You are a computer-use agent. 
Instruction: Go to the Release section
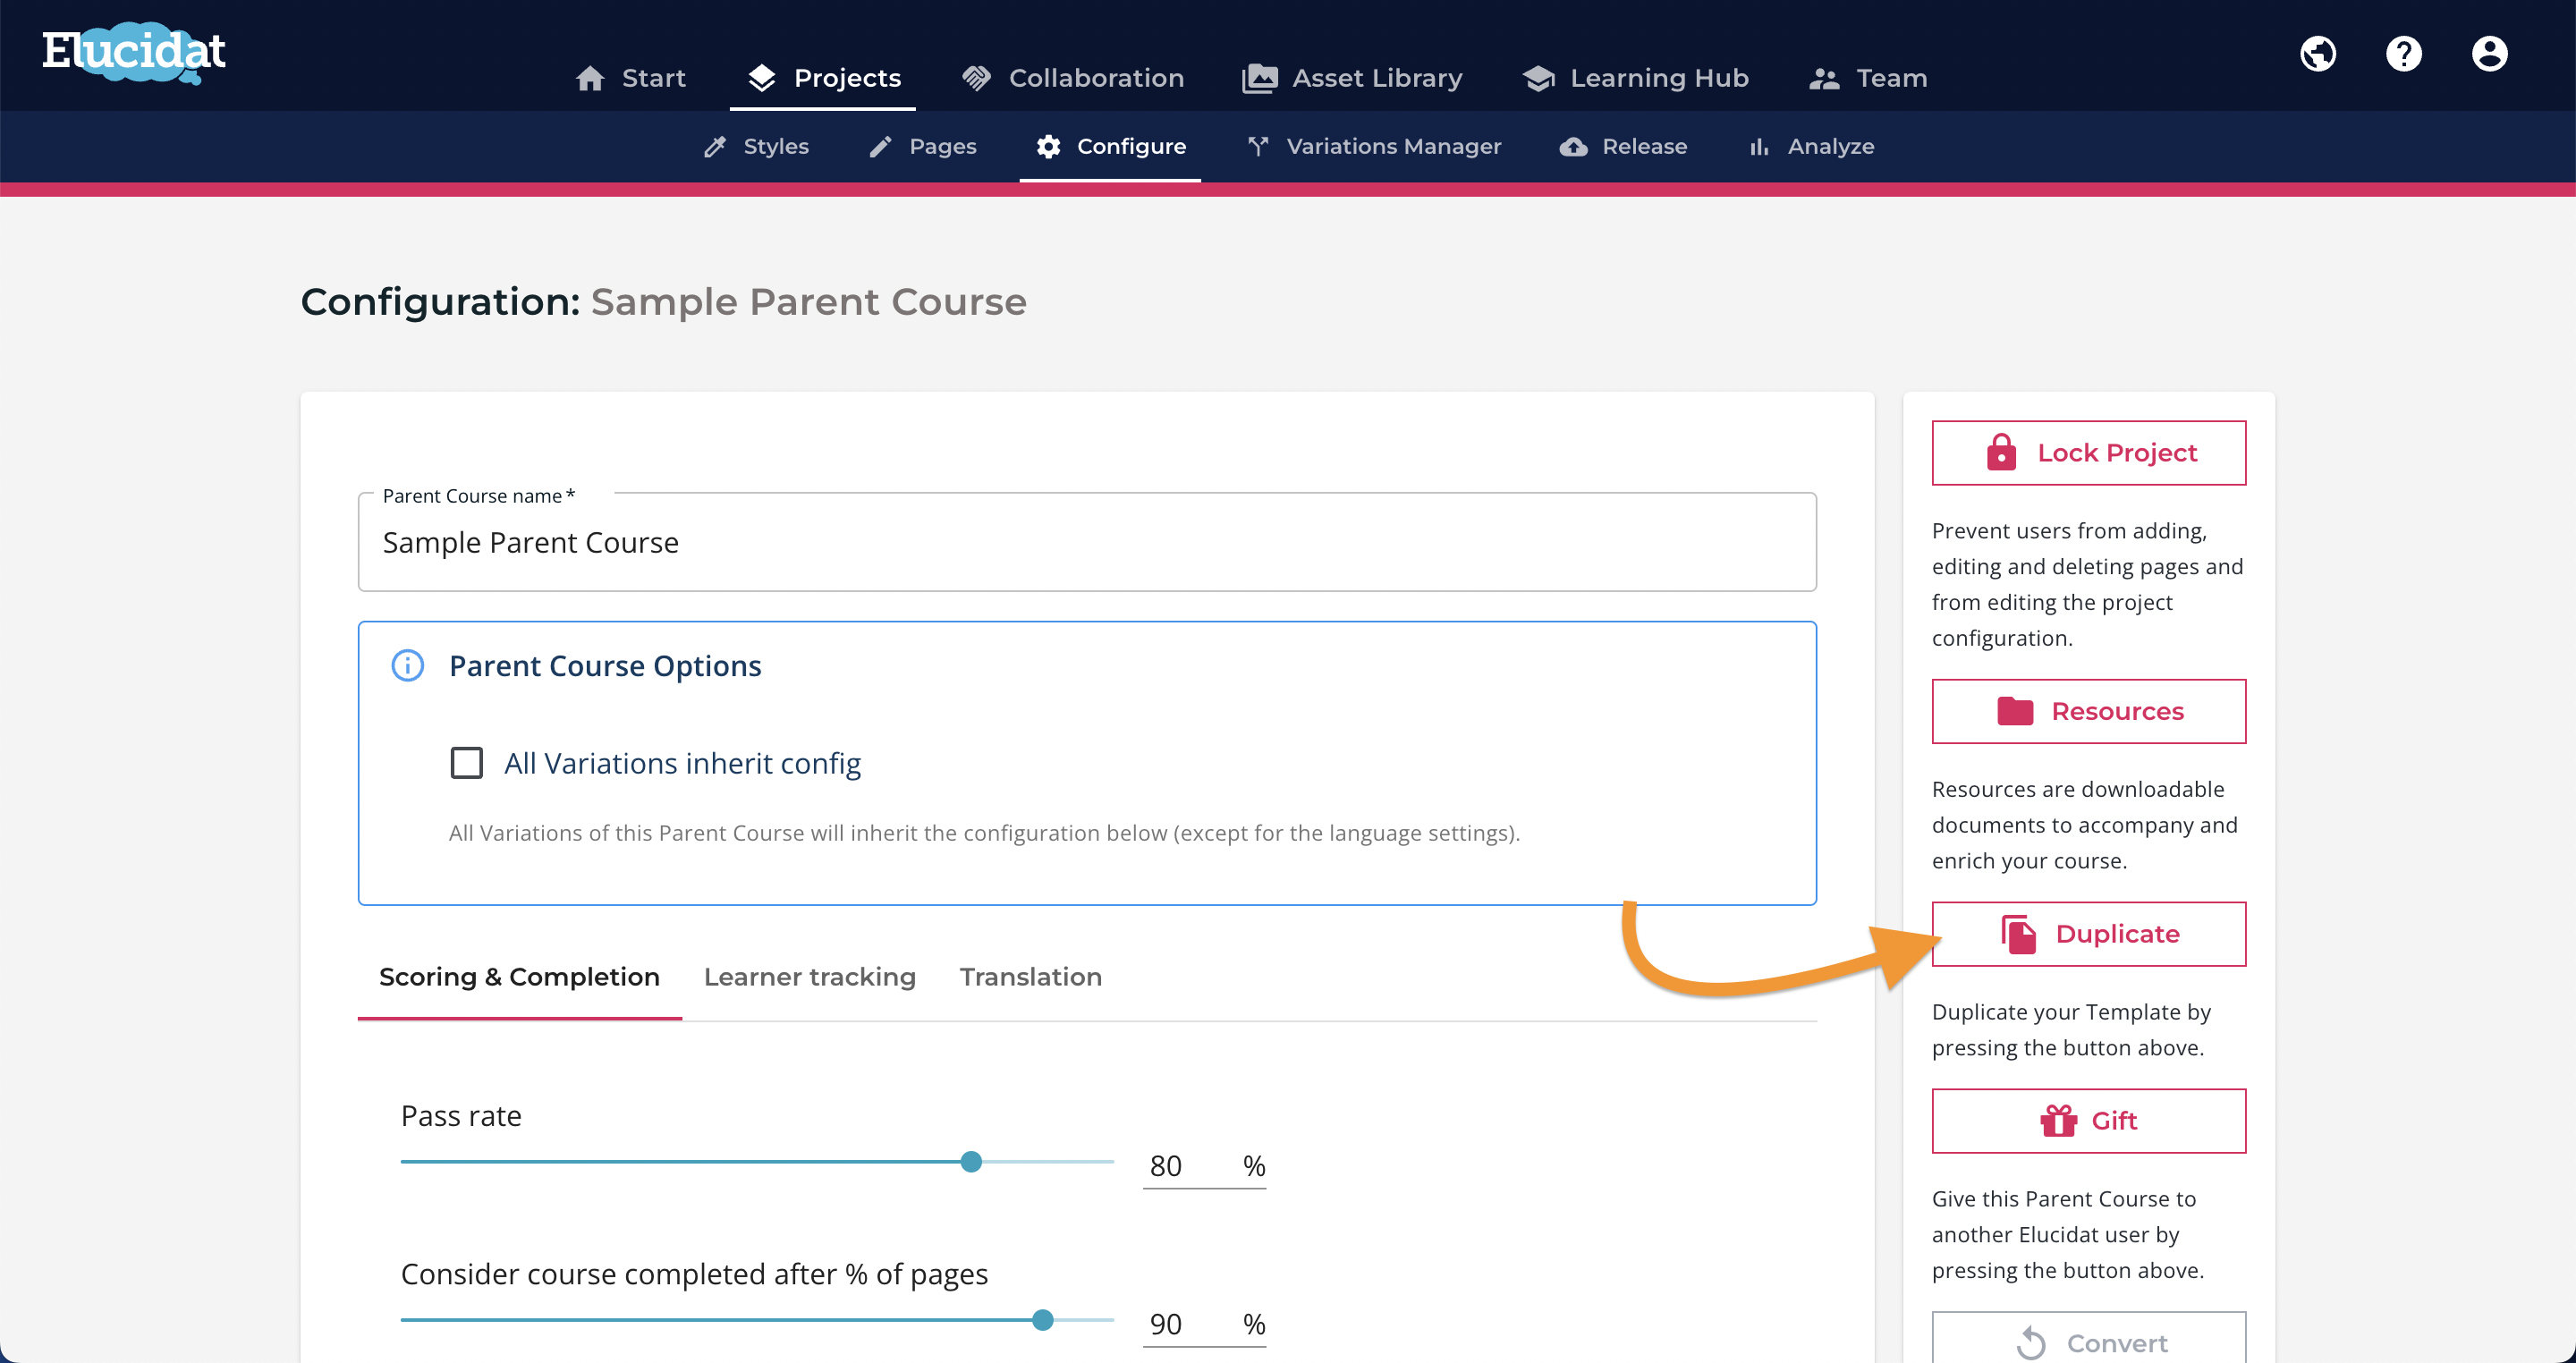pyautogui.click(x=1623, y=147)
